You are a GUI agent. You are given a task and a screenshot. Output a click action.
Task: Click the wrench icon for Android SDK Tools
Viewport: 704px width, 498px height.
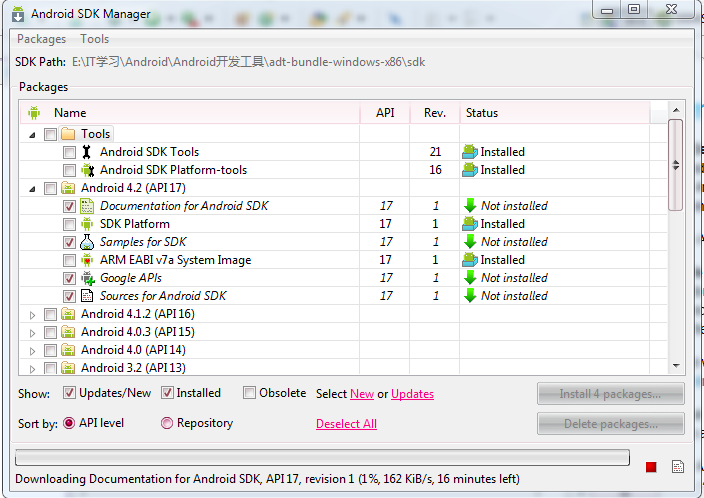pyautogui.click(x=87, y=152)
